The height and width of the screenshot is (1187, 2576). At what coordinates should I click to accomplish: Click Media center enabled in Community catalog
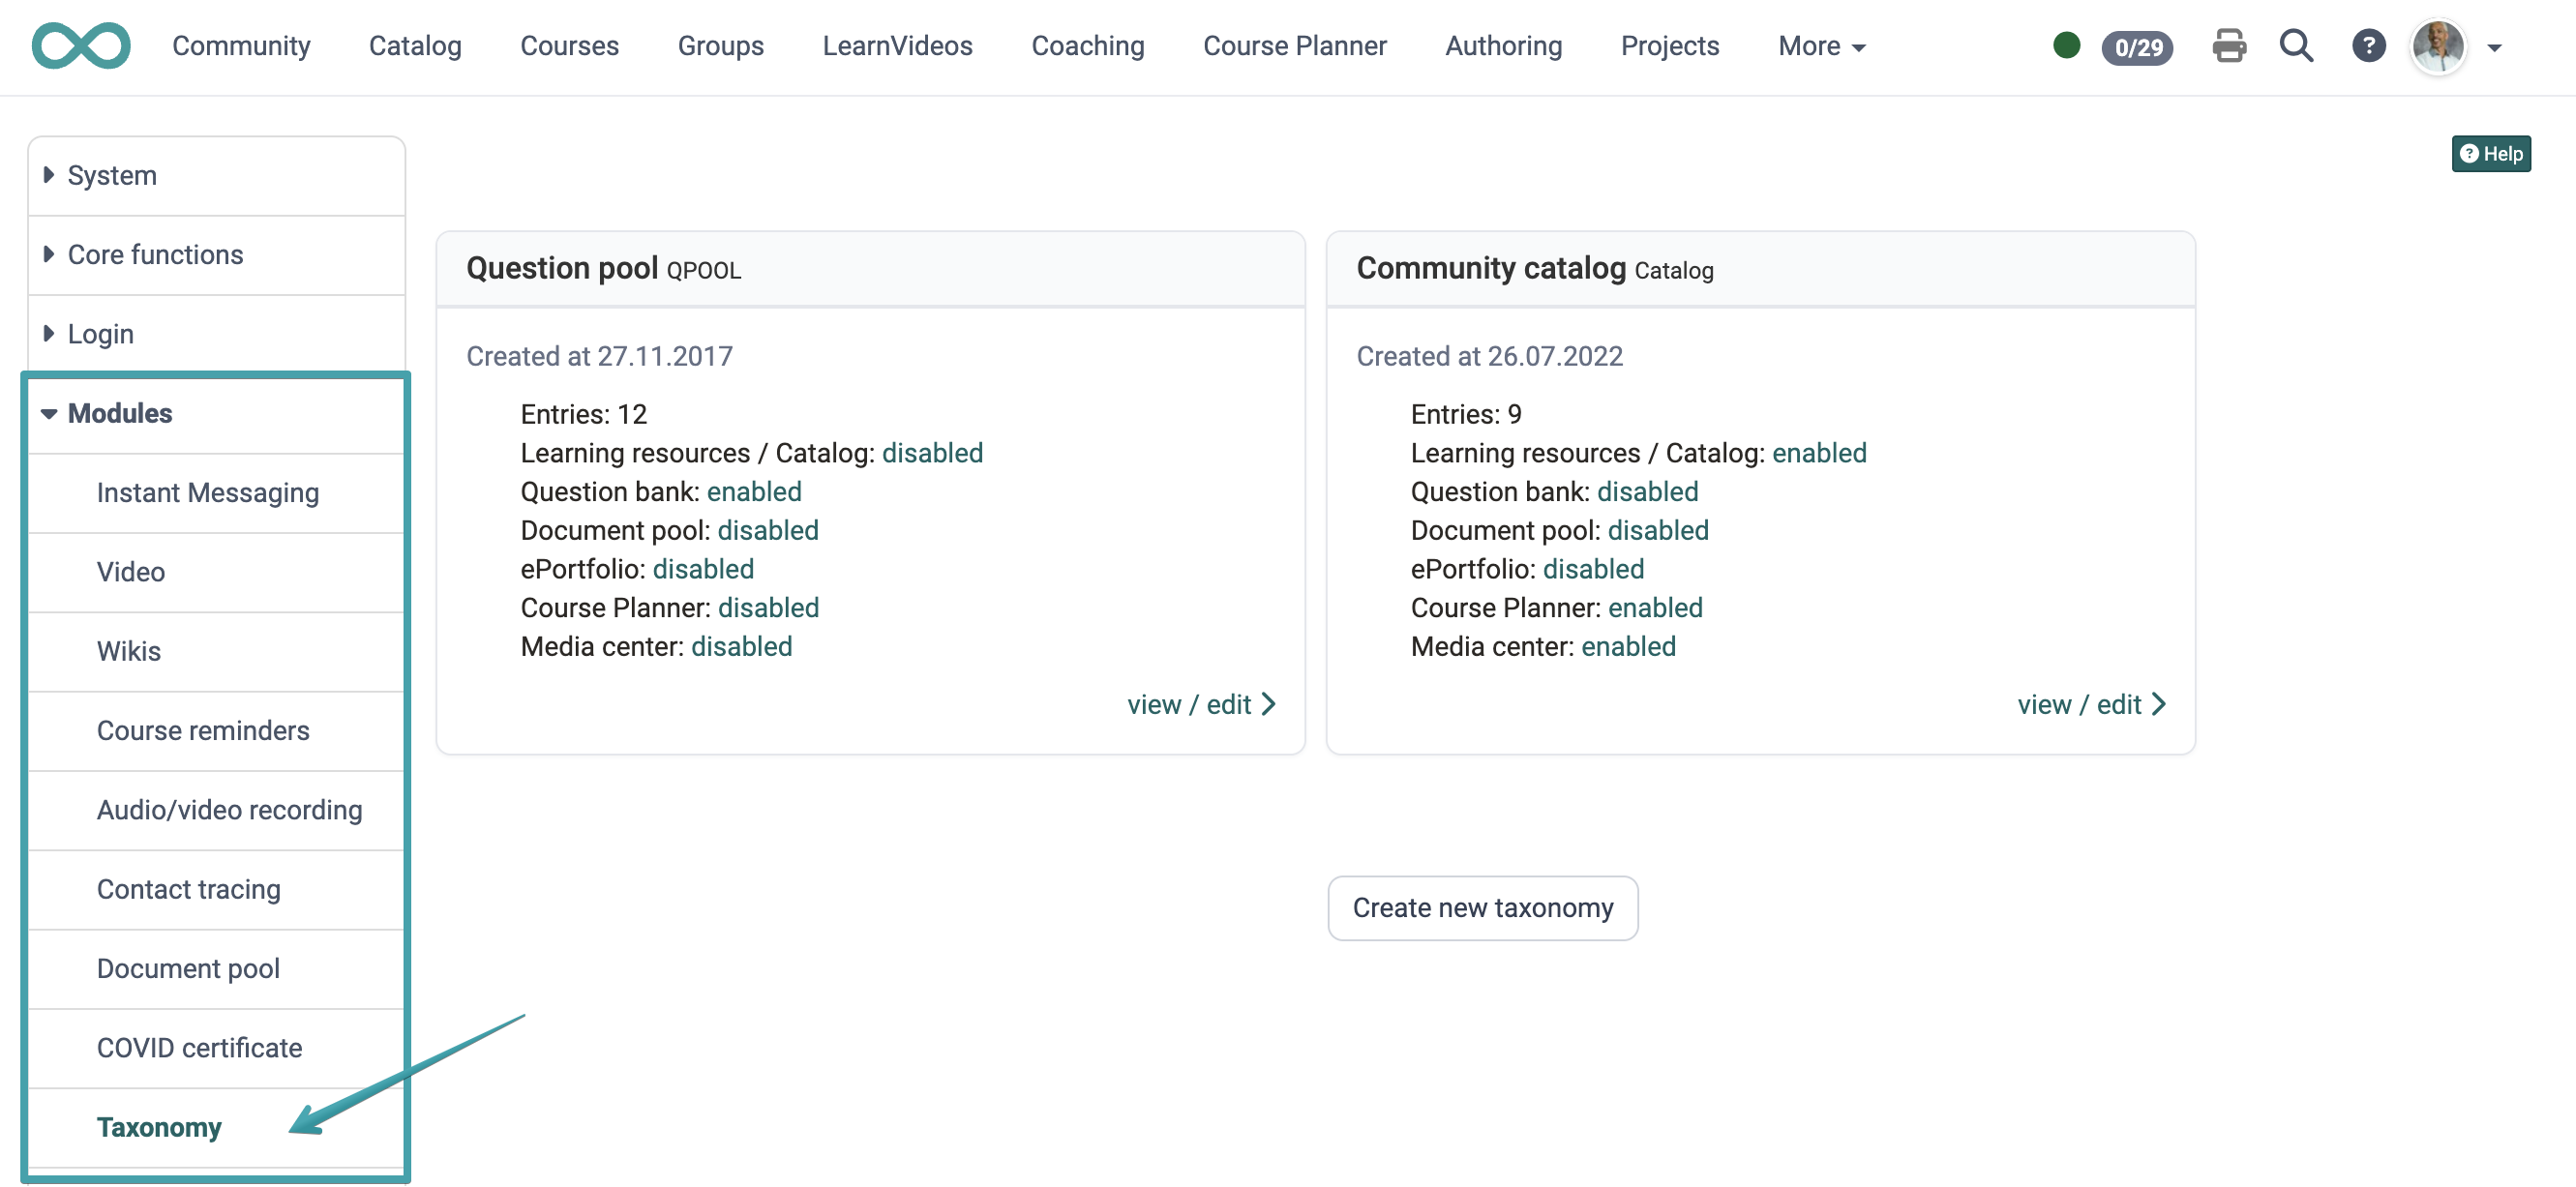(1628, 647)
